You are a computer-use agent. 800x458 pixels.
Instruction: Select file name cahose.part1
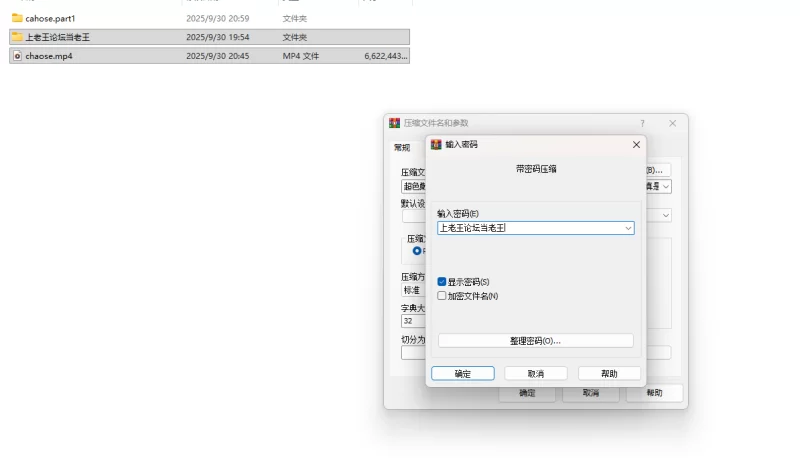click(50, 18)
